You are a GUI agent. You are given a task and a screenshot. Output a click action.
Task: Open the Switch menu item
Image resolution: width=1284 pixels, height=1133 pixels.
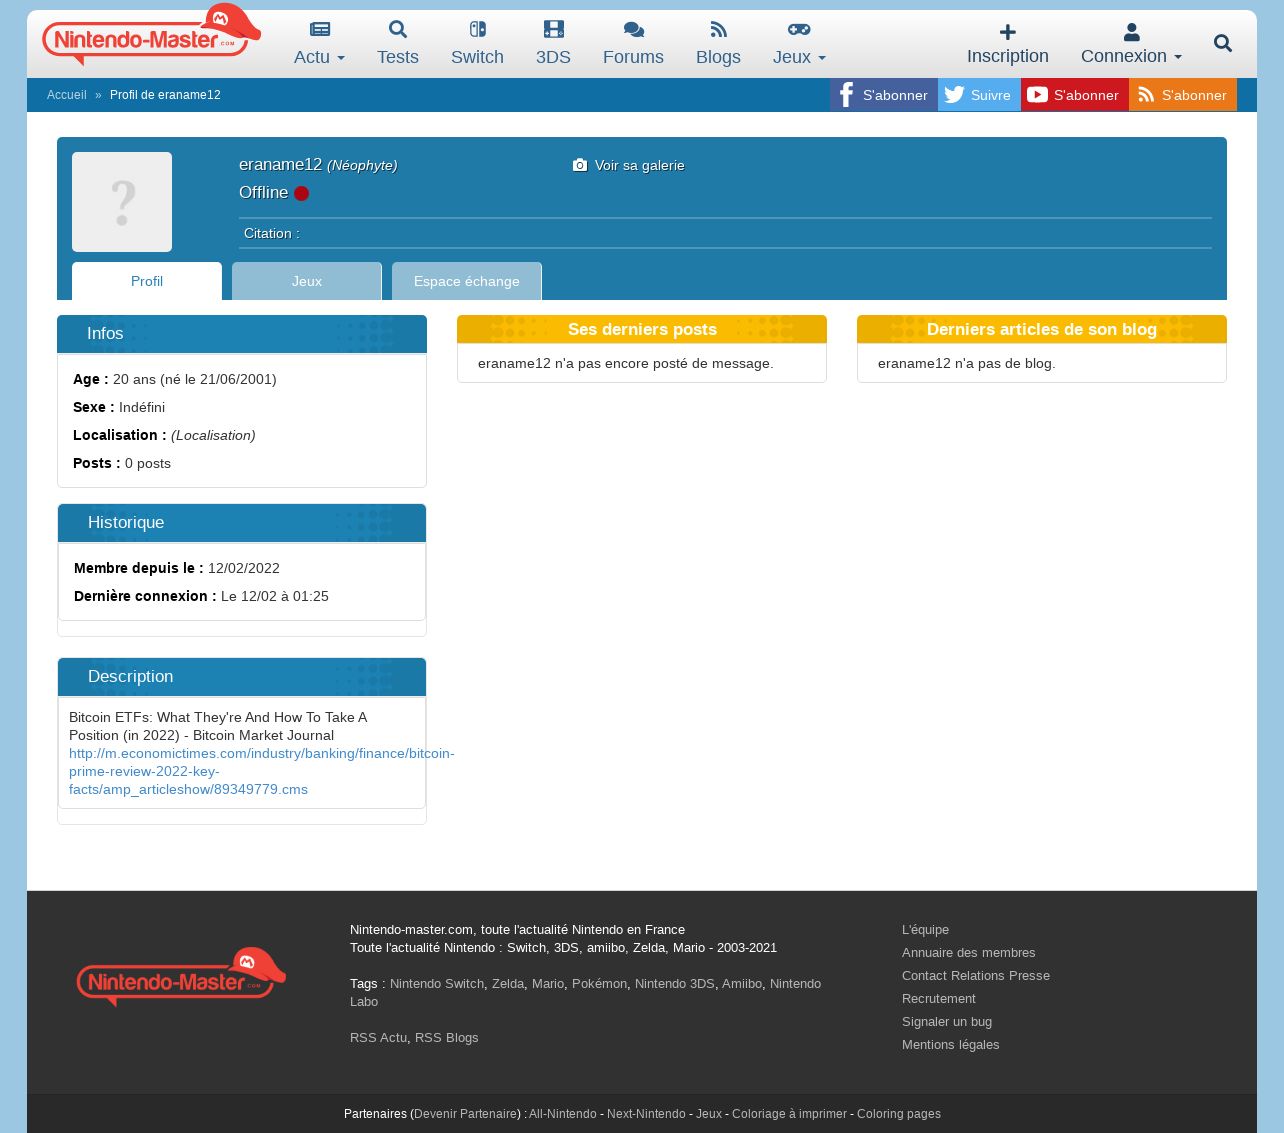click(477, 57)
